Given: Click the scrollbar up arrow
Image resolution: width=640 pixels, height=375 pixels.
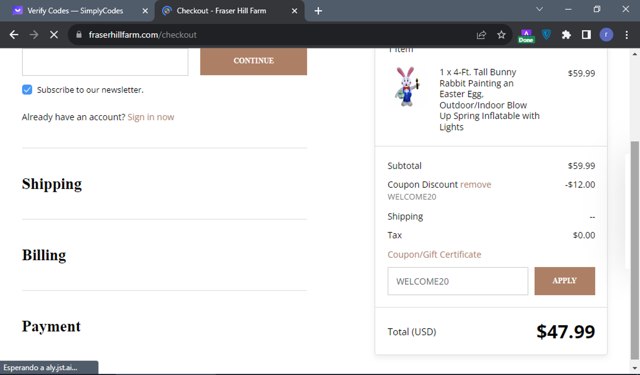Looking at the screenshot, I should [634, 54].
